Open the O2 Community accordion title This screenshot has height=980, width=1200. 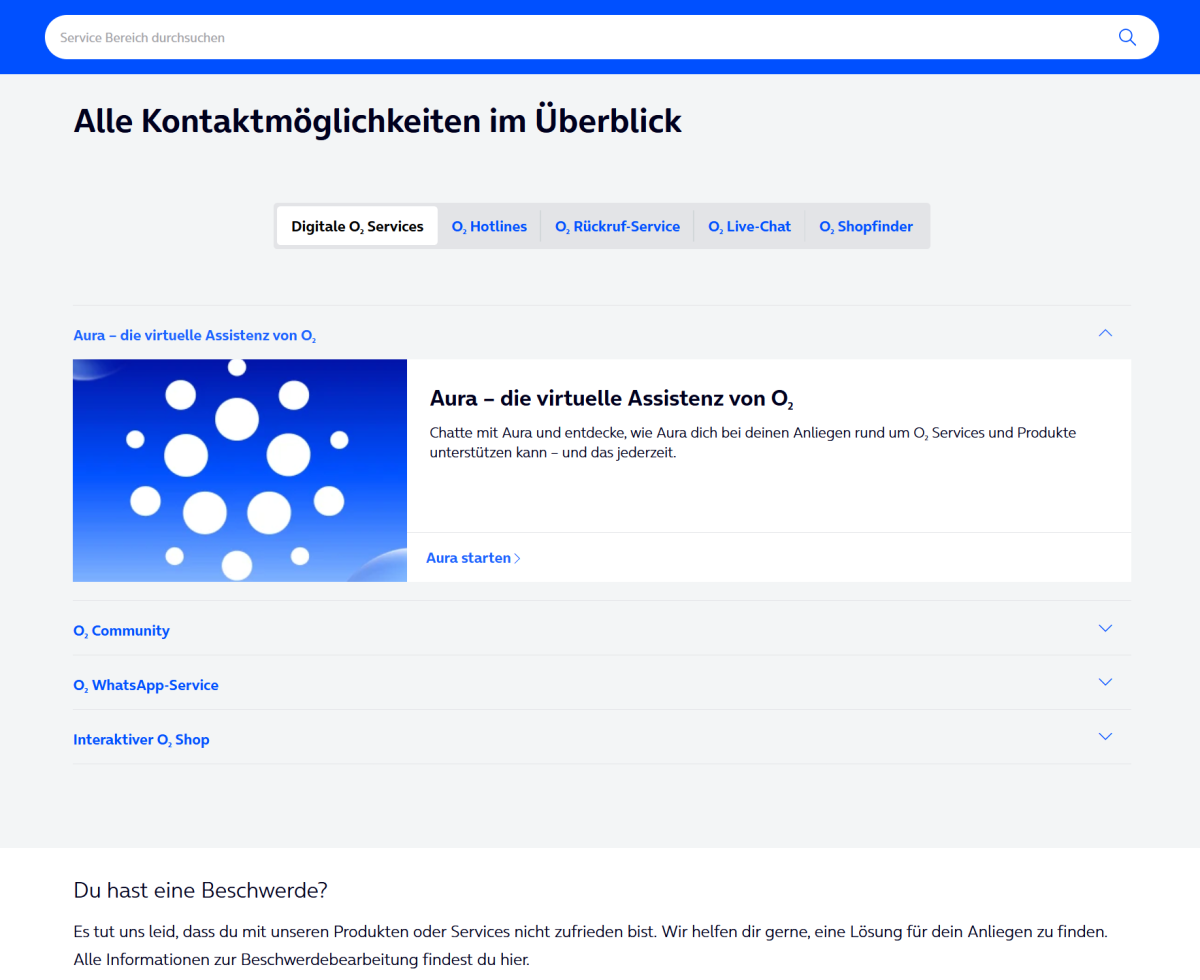121,631
